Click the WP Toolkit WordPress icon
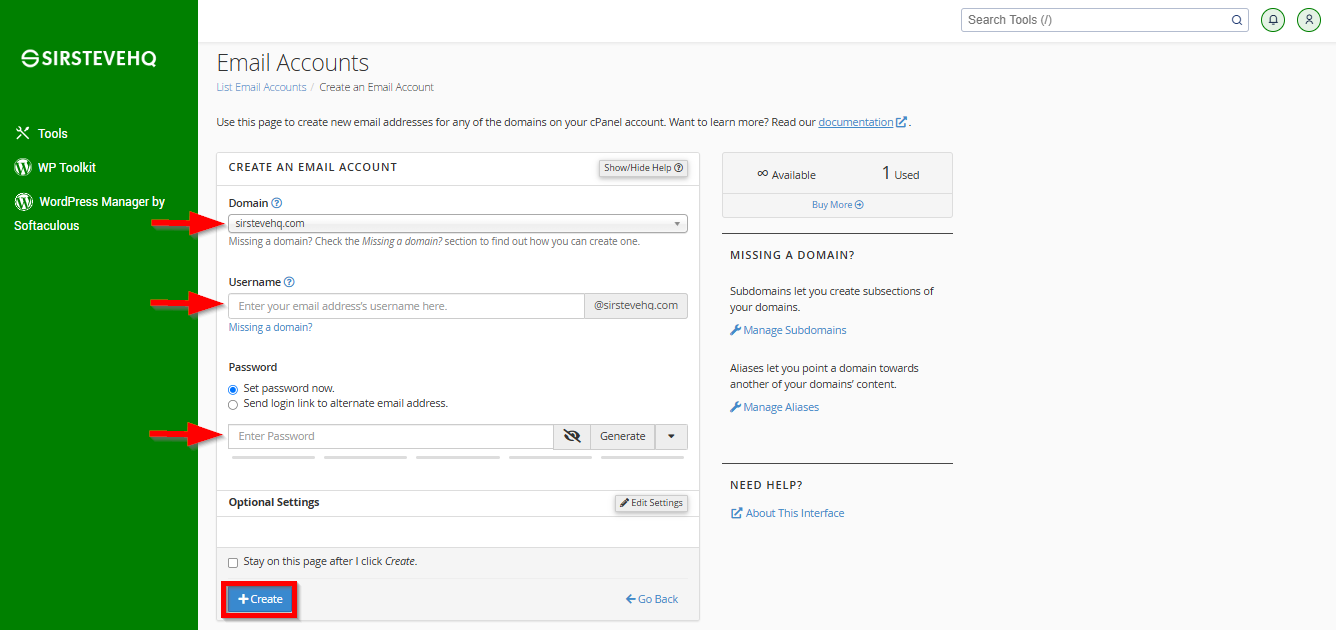Viewport: 1336px width, 630px height. pyautogui.click(x=23, y=167)
